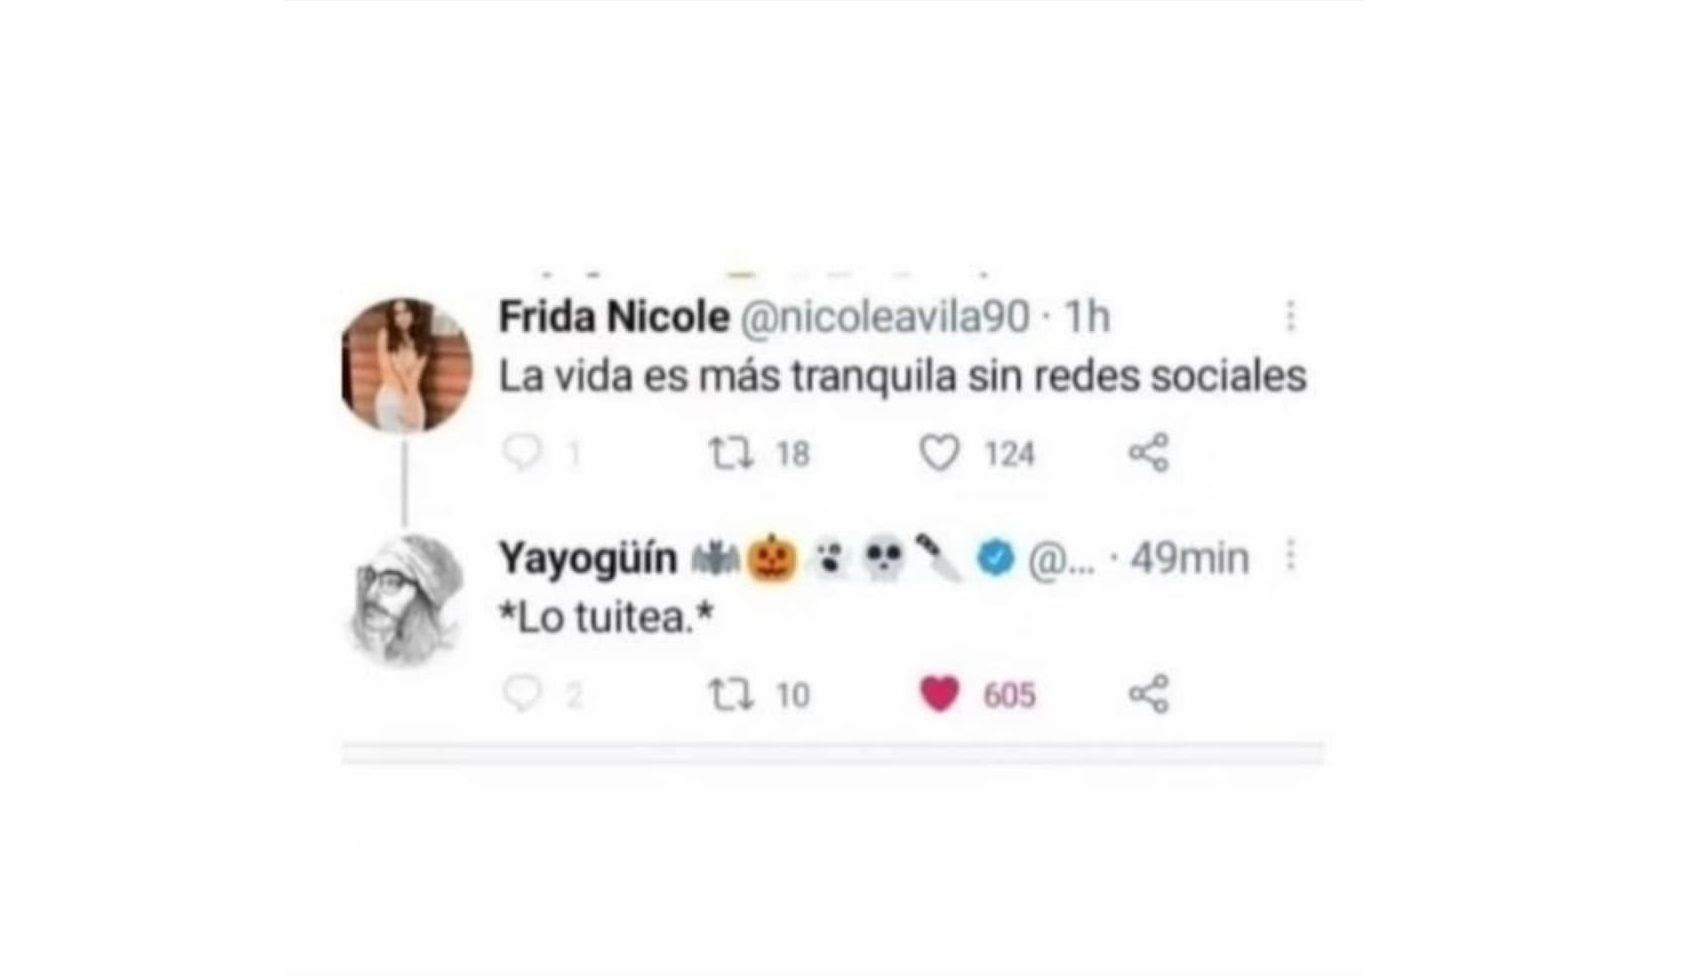Like Frida Nicole's tweet with the heart
Image resolution: width=1696 pixels, height=976 pixels.
point(939,453)
